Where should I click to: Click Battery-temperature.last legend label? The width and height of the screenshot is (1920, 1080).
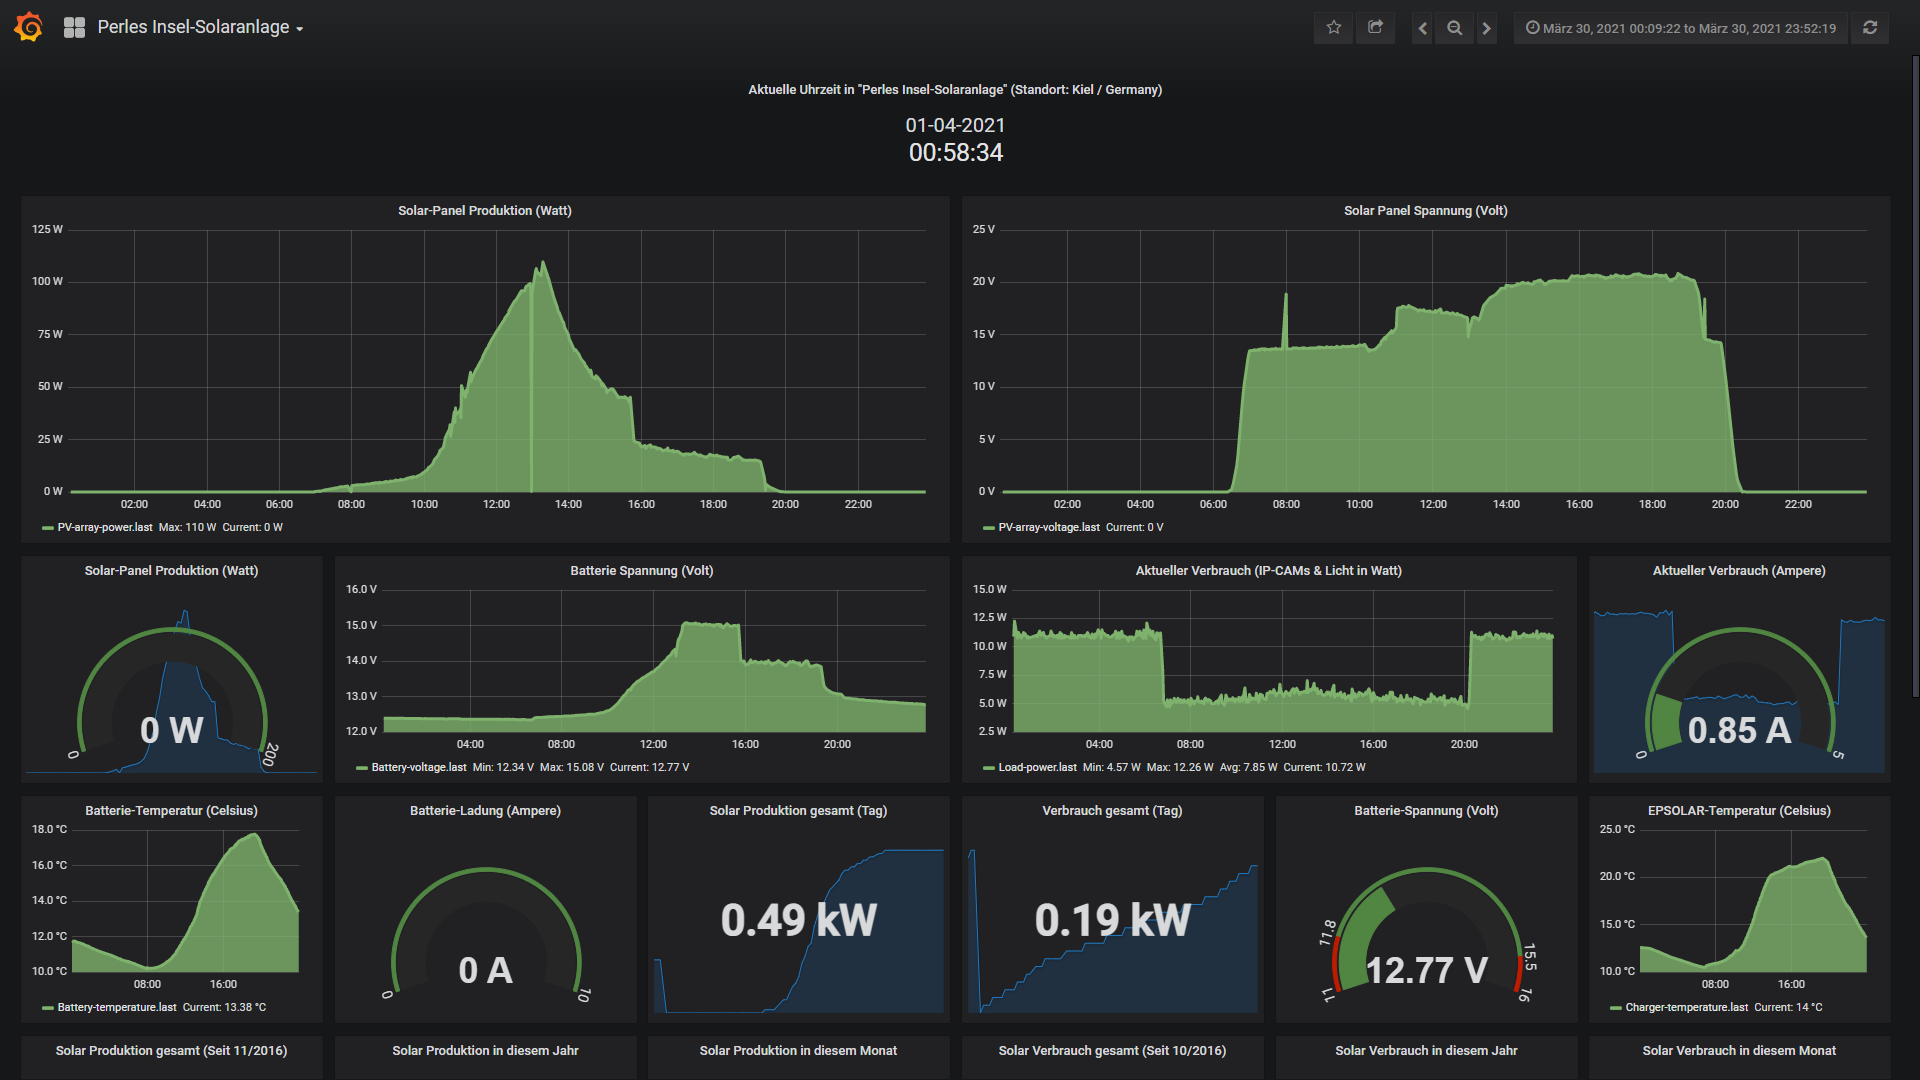click(x=116, y=1008)
